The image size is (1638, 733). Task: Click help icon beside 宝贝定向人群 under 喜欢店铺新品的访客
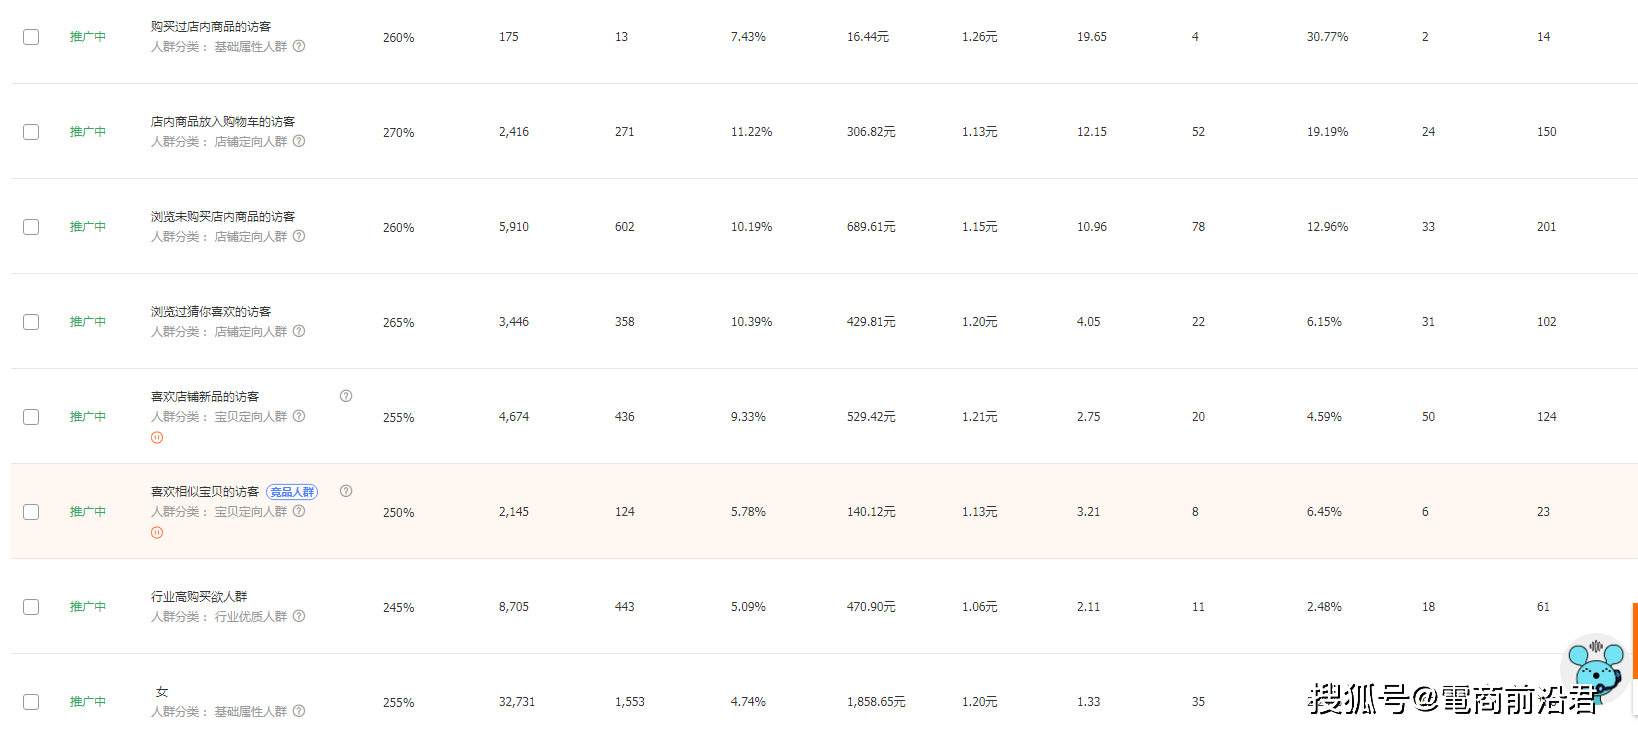299,416
